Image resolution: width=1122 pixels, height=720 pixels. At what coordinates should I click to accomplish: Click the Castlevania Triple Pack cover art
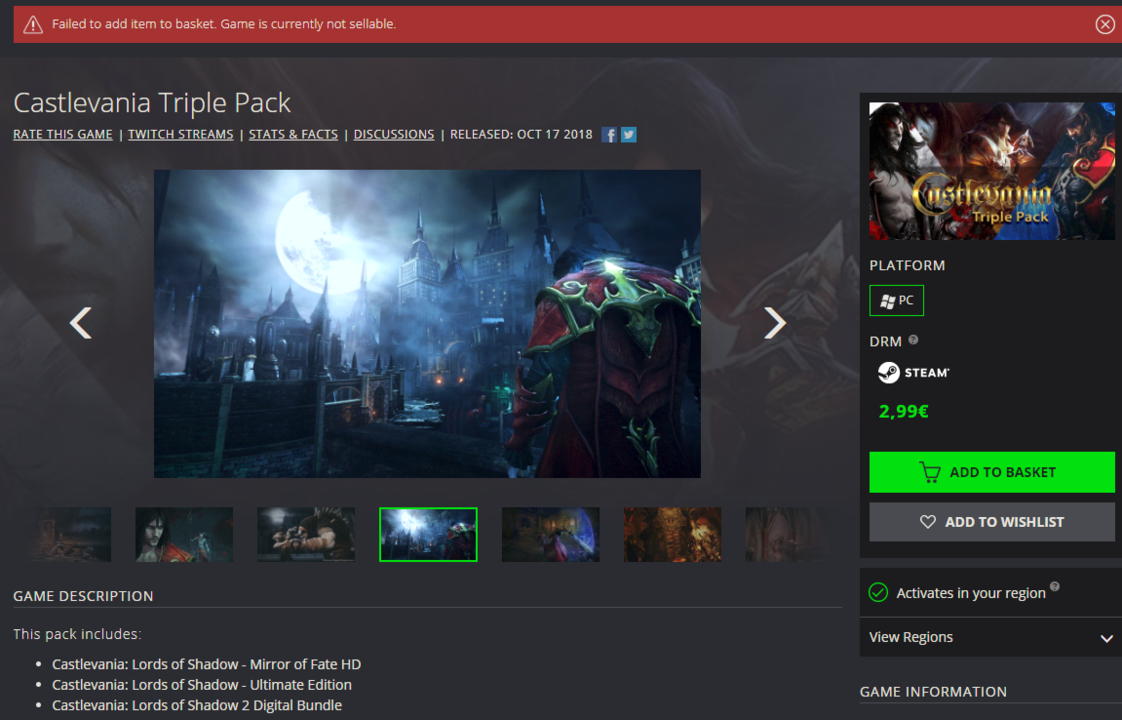[x=992, y=170]
